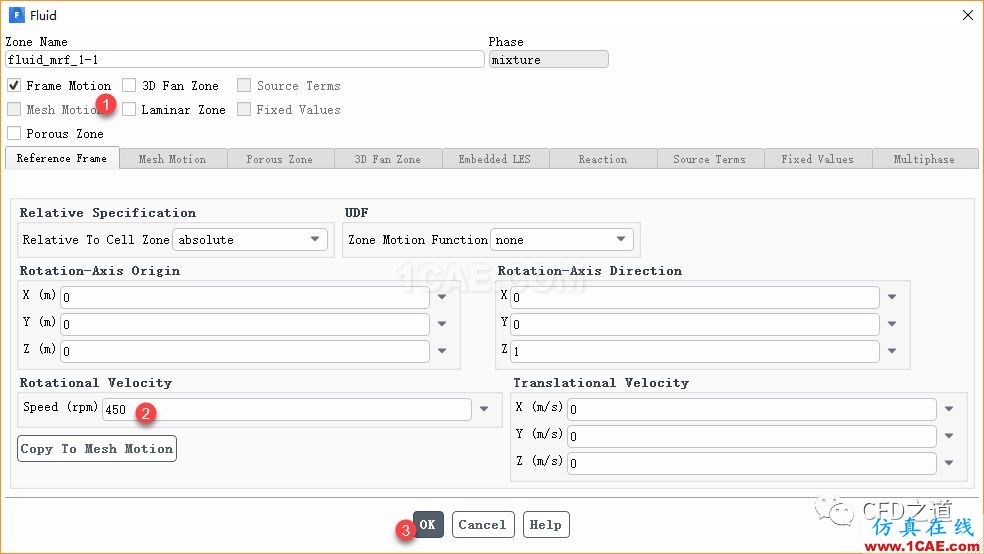Open the Multiphase tab
This screenshot has width=984, height=554.
[x=925, y=159]
